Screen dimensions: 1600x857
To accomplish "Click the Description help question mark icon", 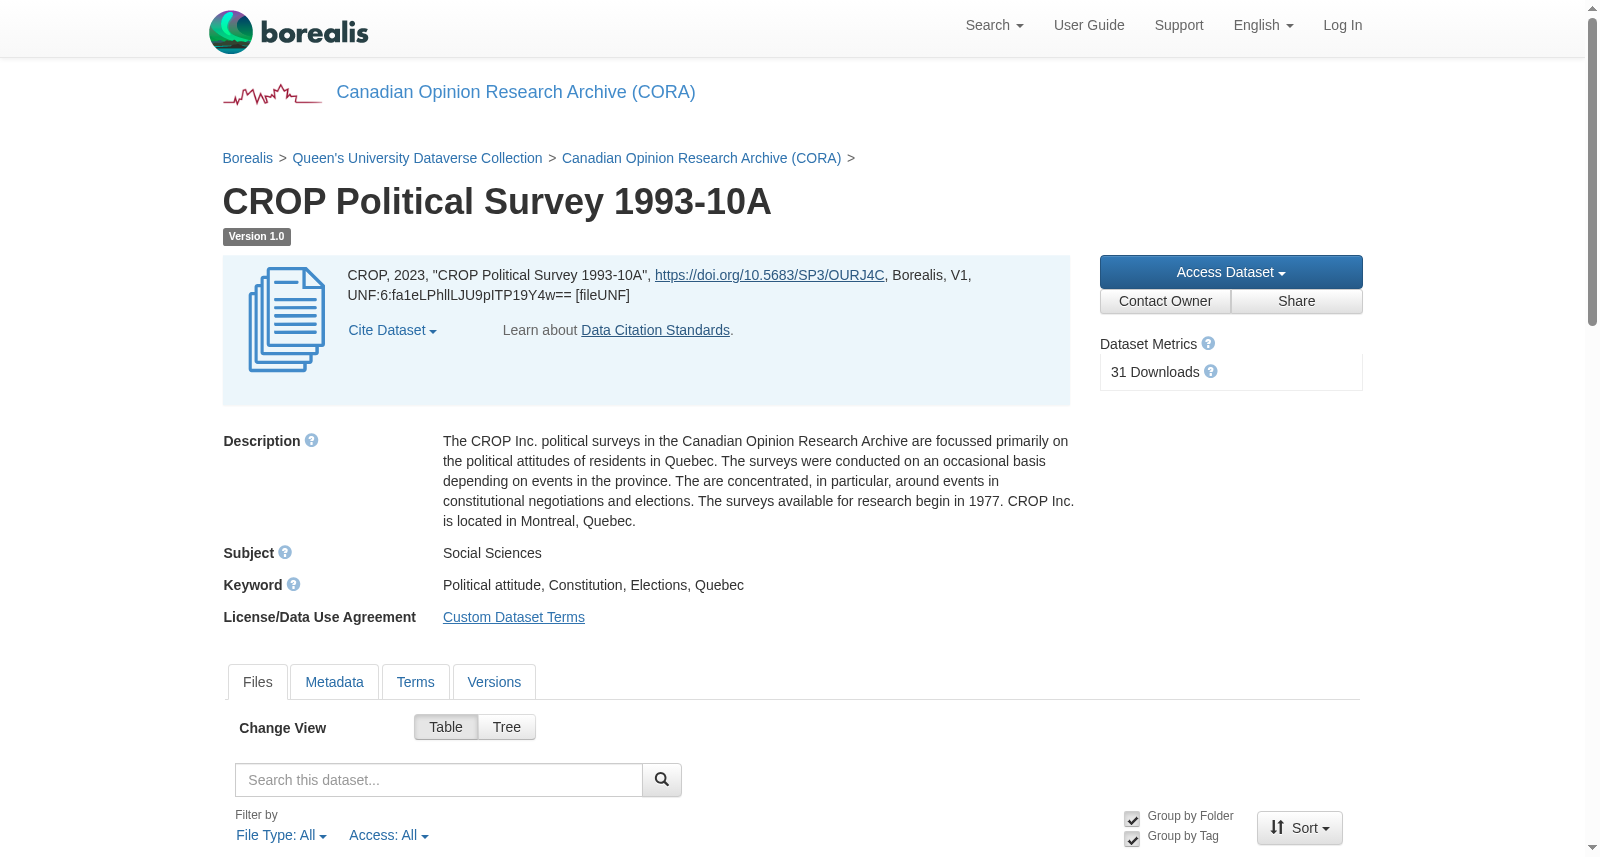I will click(312, 440).
